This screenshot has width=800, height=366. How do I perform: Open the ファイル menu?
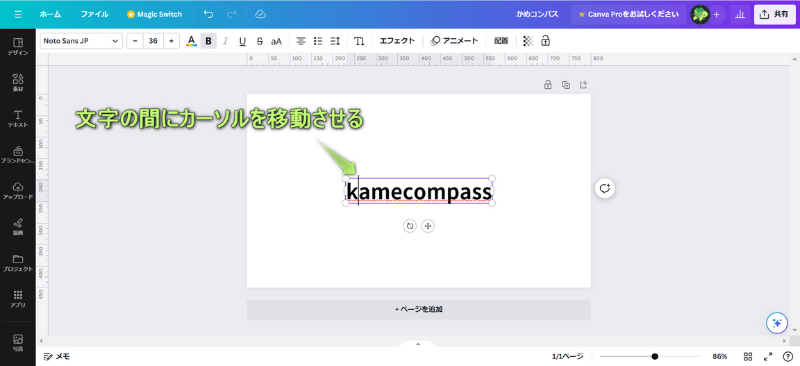pos(94,14)
